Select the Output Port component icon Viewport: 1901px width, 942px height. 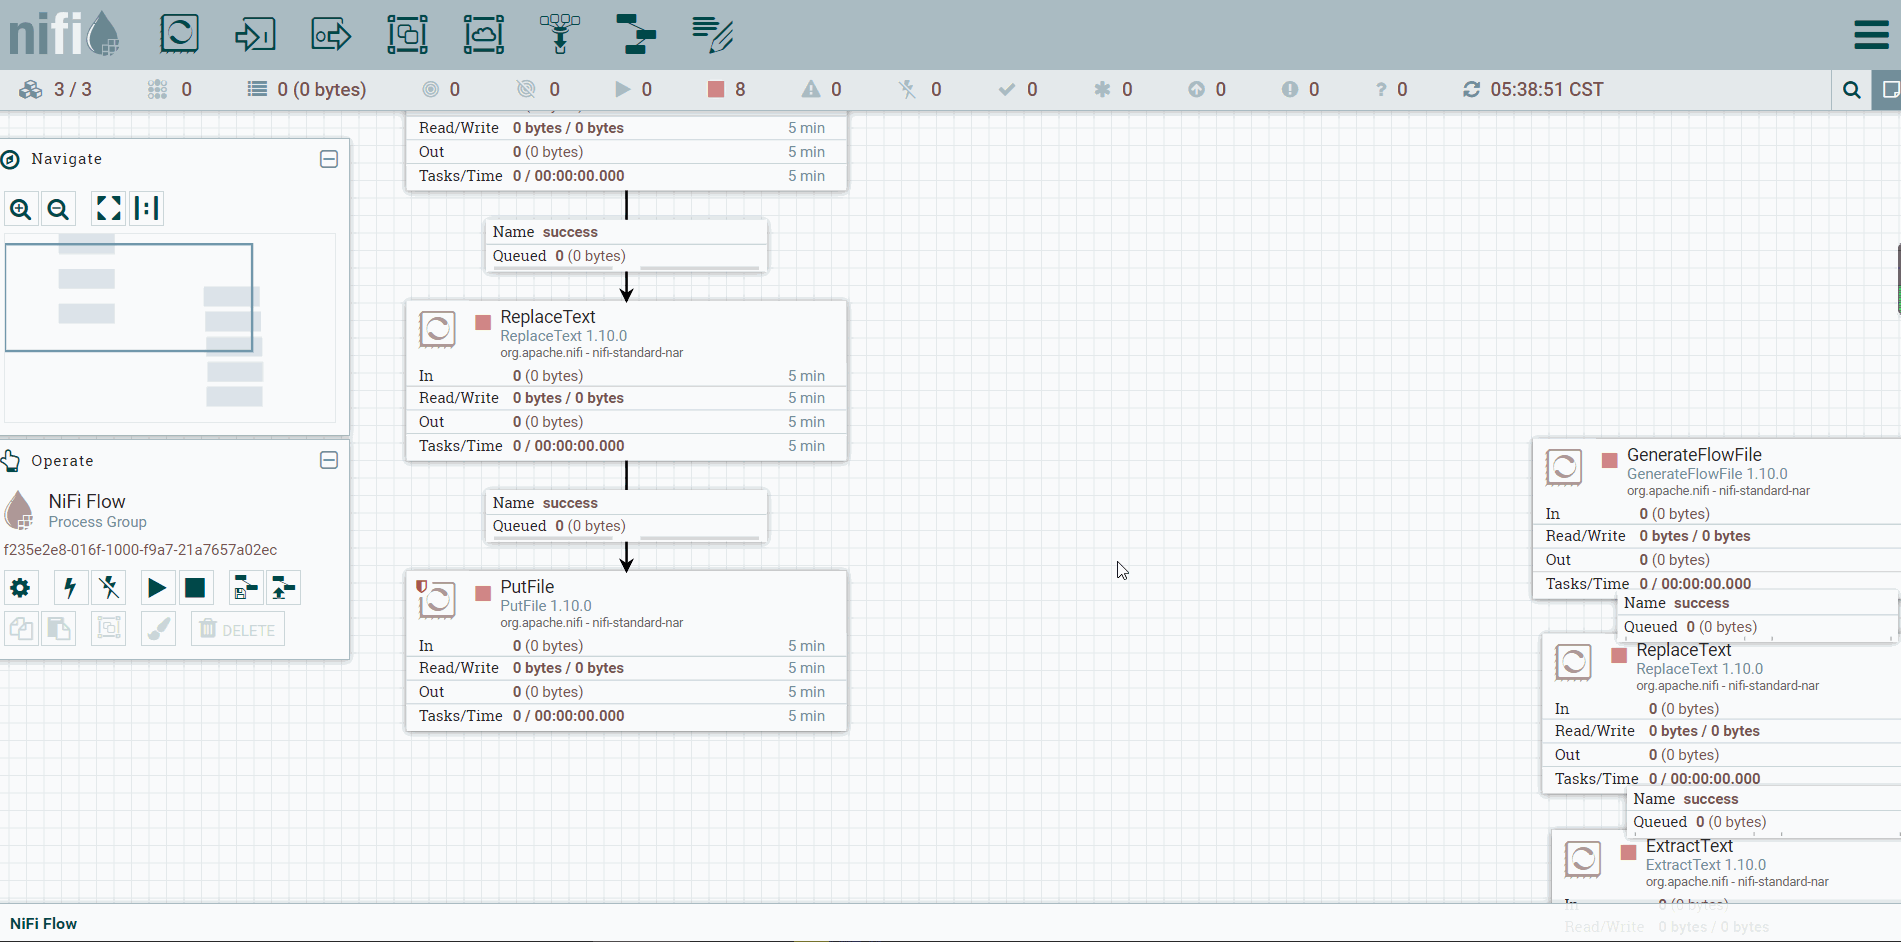331,34
